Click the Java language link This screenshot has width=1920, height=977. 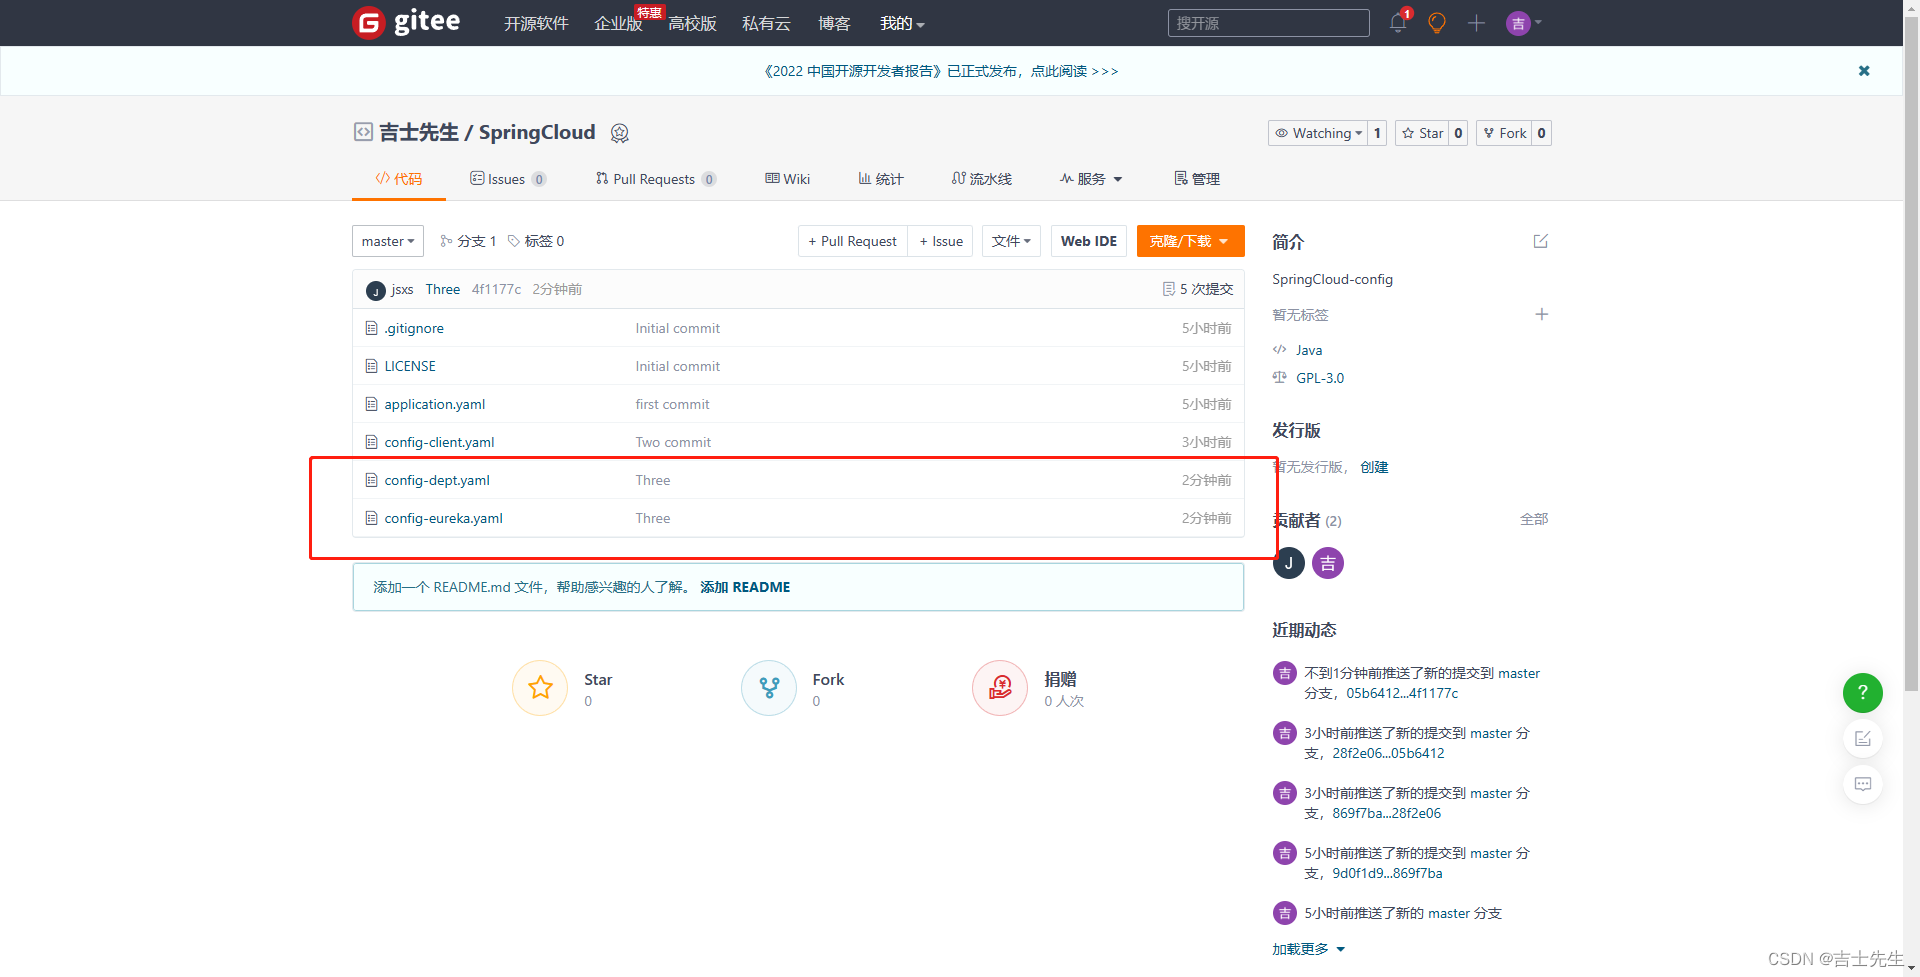click(1309, 350)
